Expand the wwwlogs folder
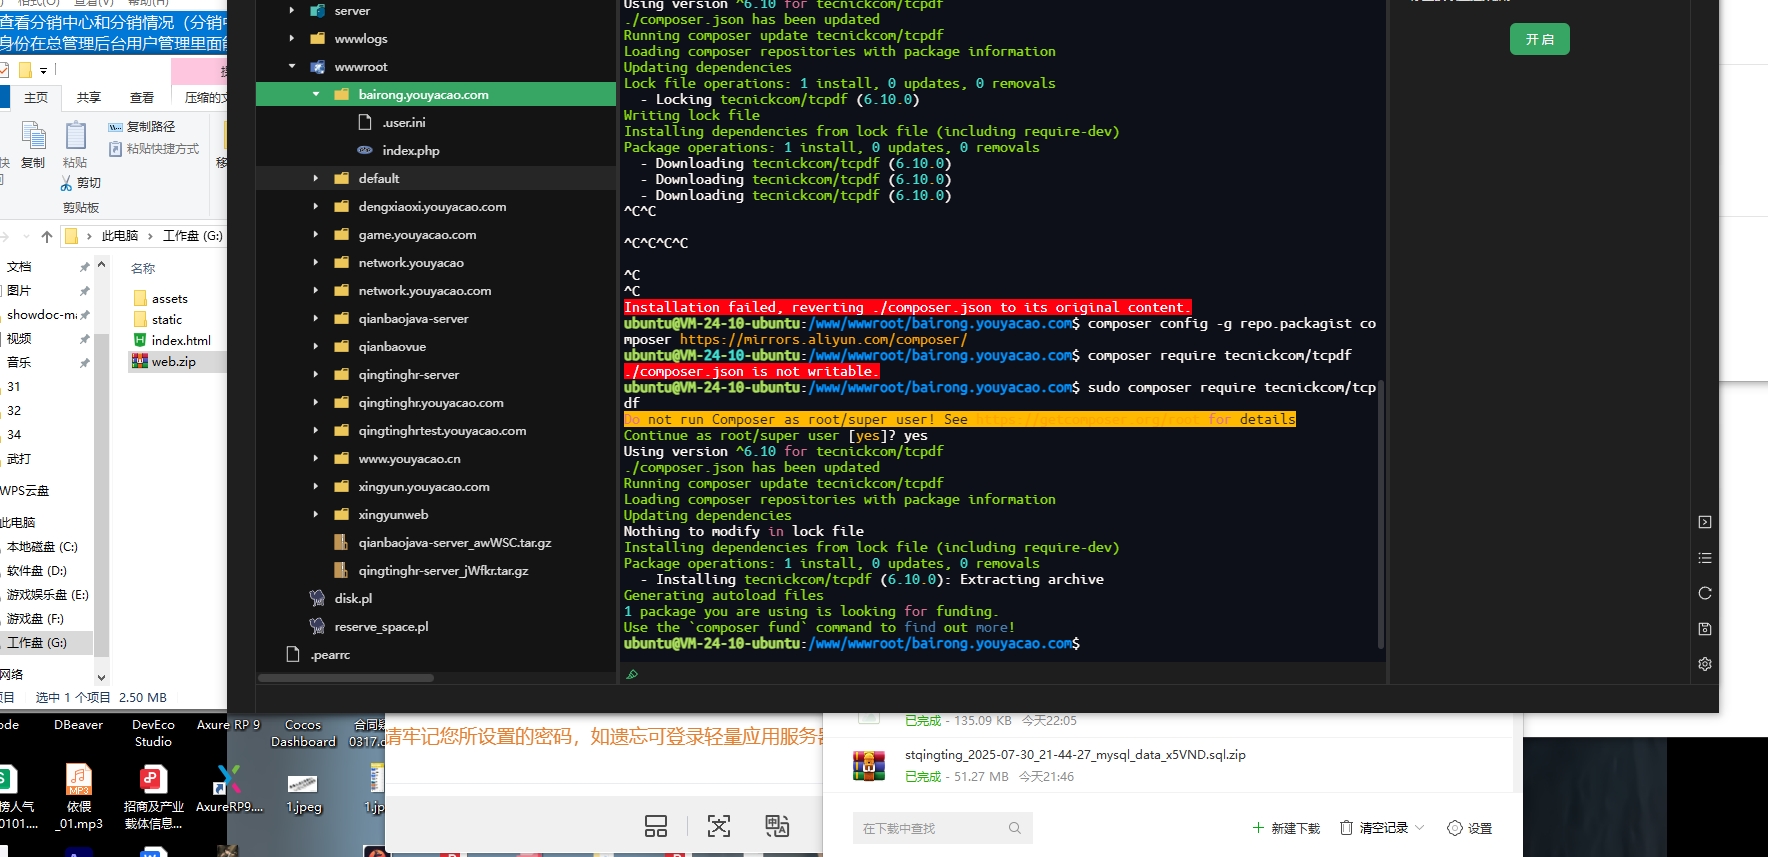 pos(292,39)
